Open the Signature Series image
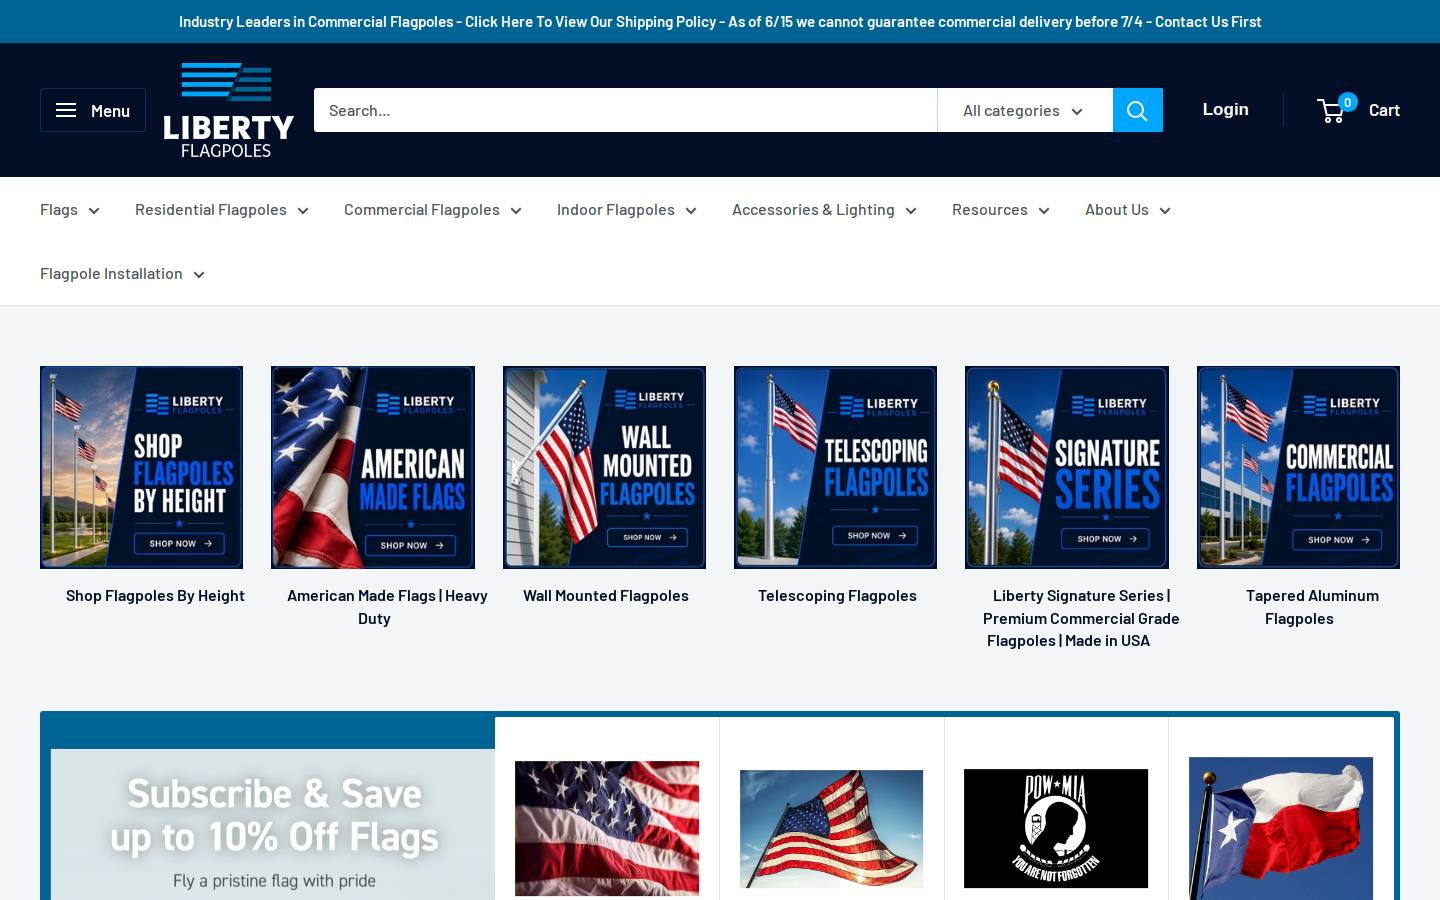The height and width of the screenshot is (900, 1440). (1067, 467)
